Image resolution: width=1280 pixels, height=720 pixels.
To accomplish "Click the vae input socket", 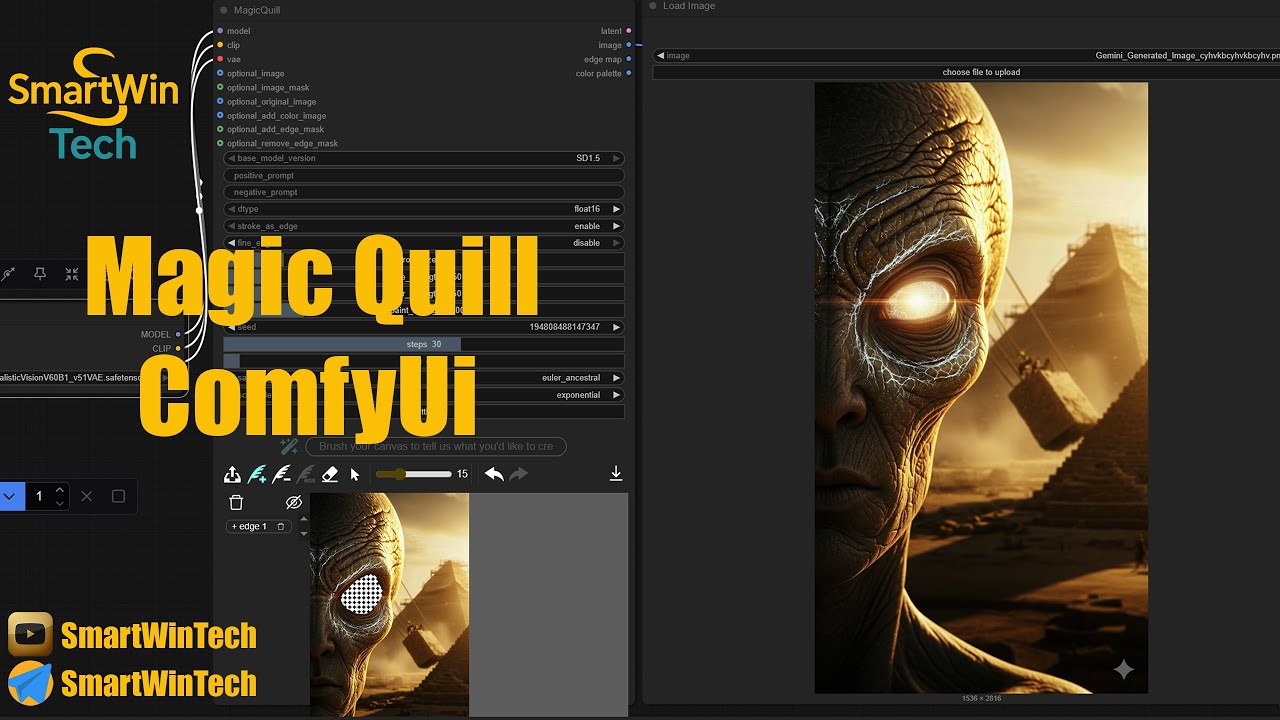I will [x=220, y=59].
